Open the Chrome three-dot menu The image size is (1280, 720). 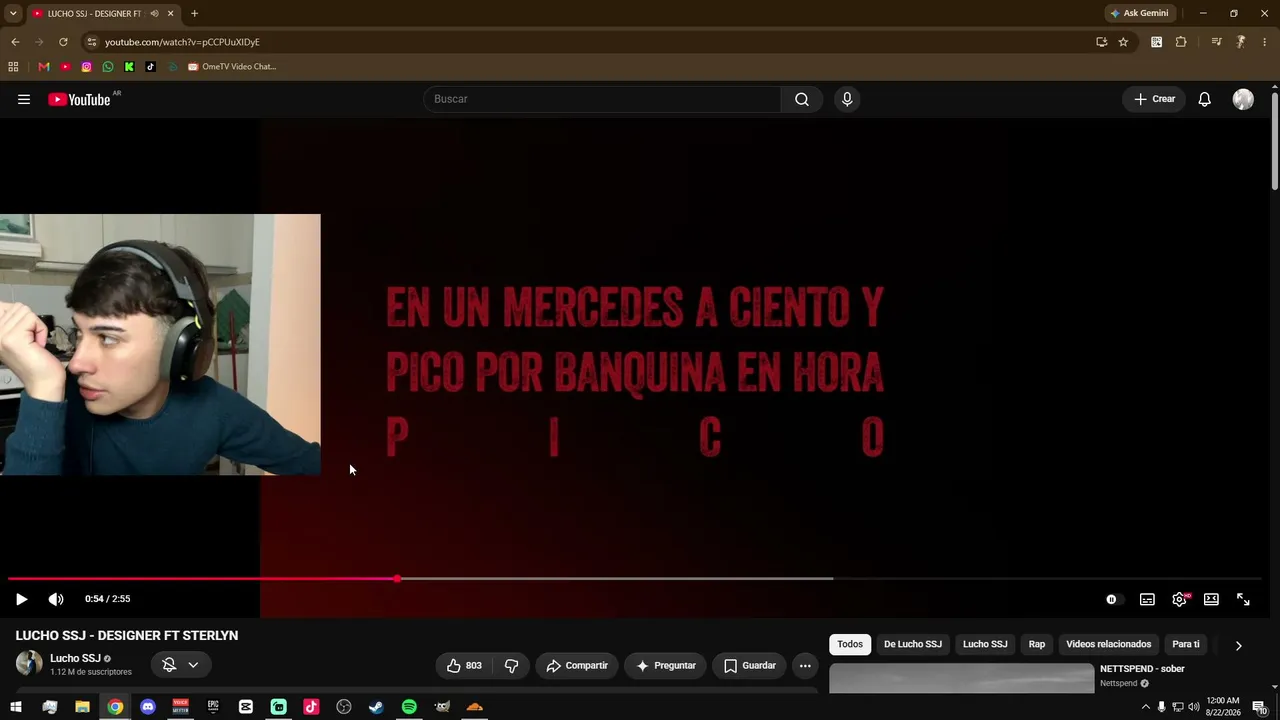tap(1265, 42)
